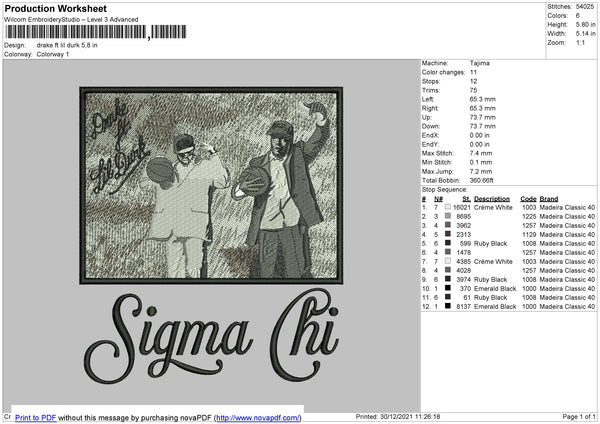600x424 pixels.
Task: Click the Left value 65.3 mm
Action: pos(483,99)
